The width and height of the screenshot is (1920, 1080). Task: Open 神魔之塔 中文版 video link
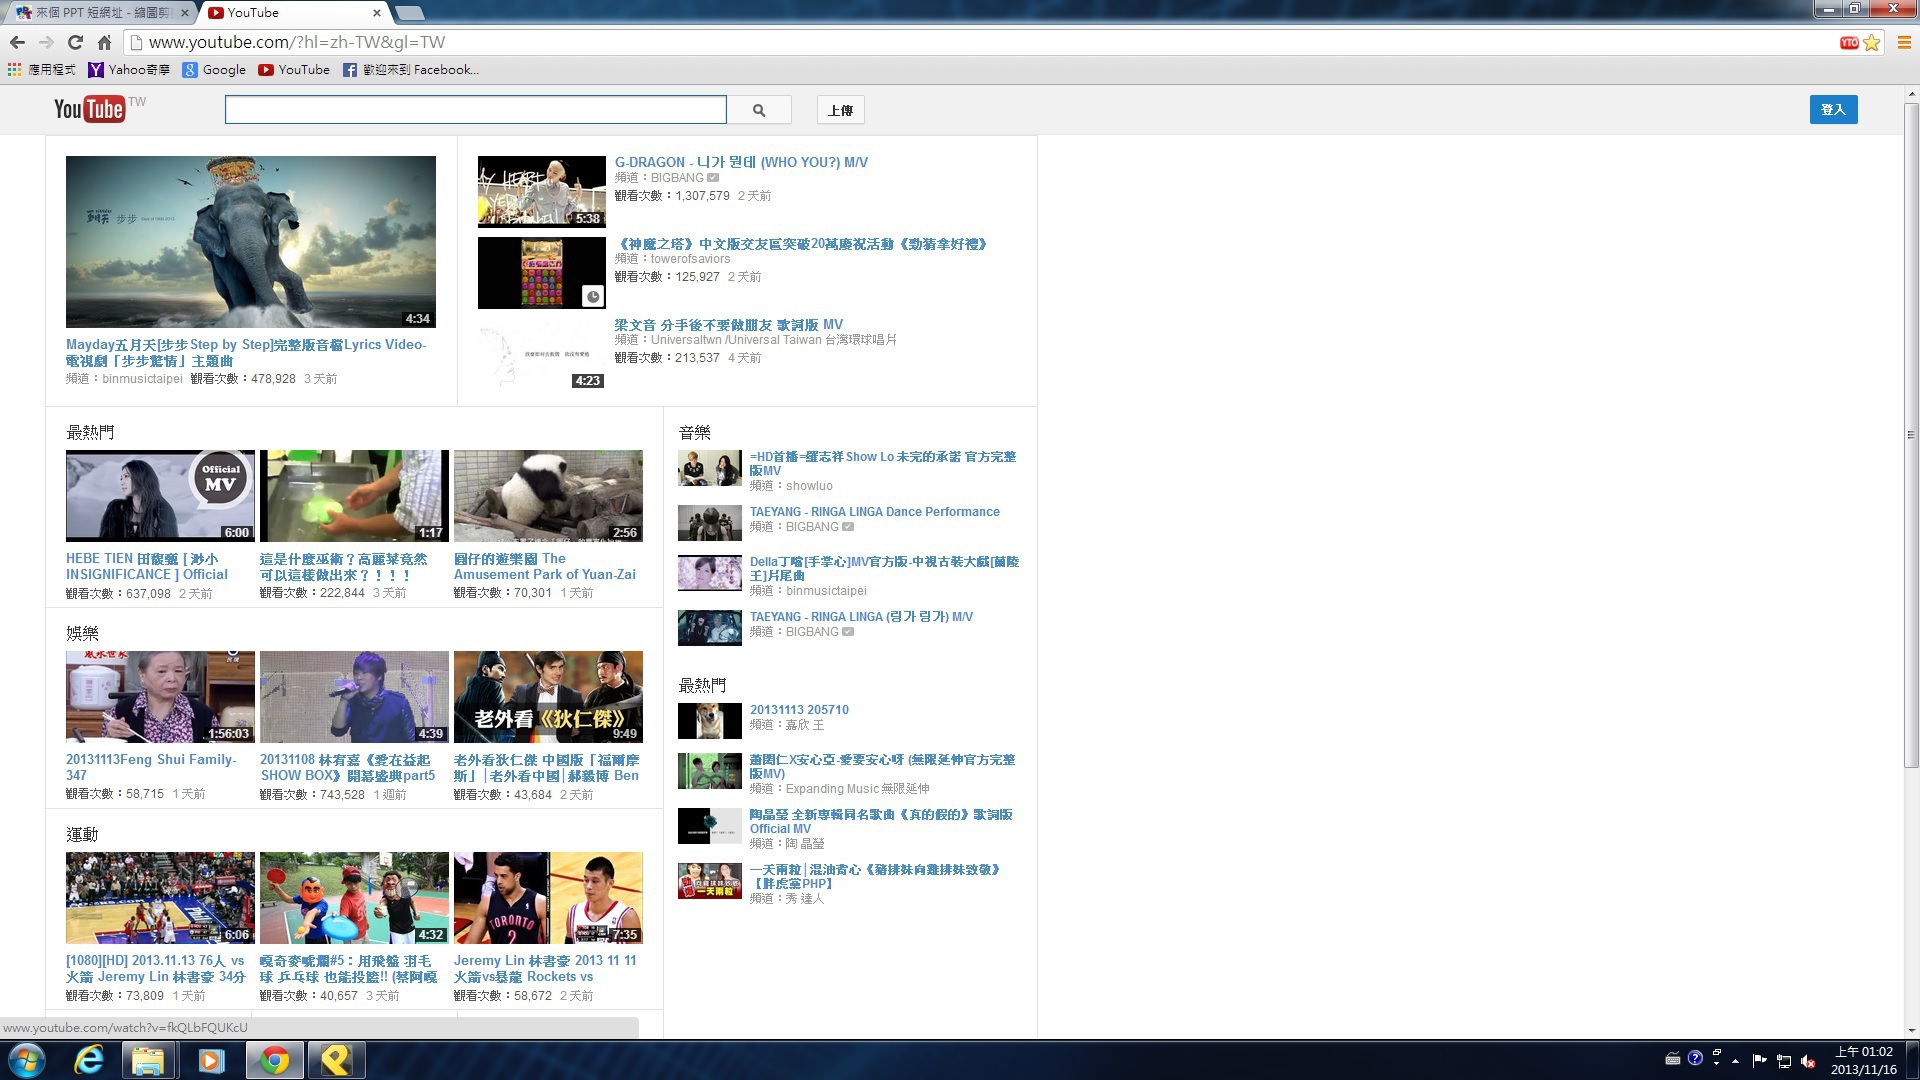coord(800,244)
